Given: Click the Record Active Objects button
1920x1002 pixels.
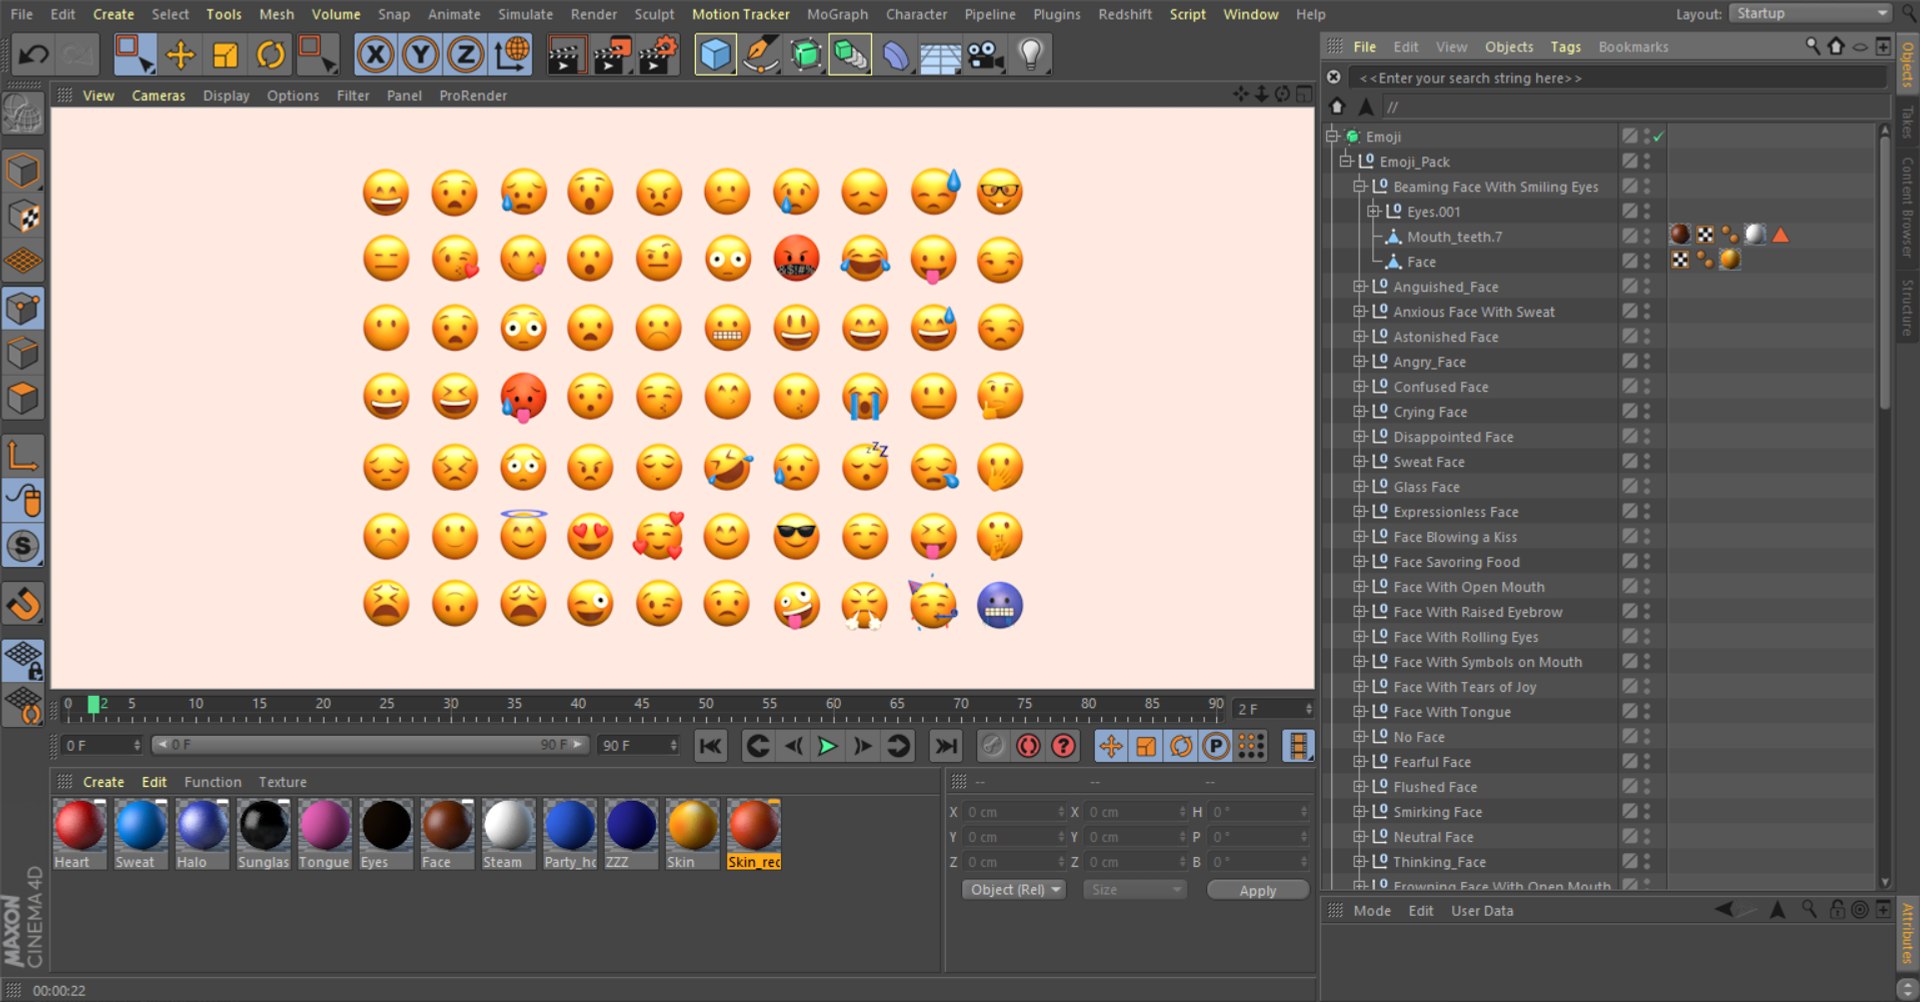Looking at the screenshot, I should [992, 746].
